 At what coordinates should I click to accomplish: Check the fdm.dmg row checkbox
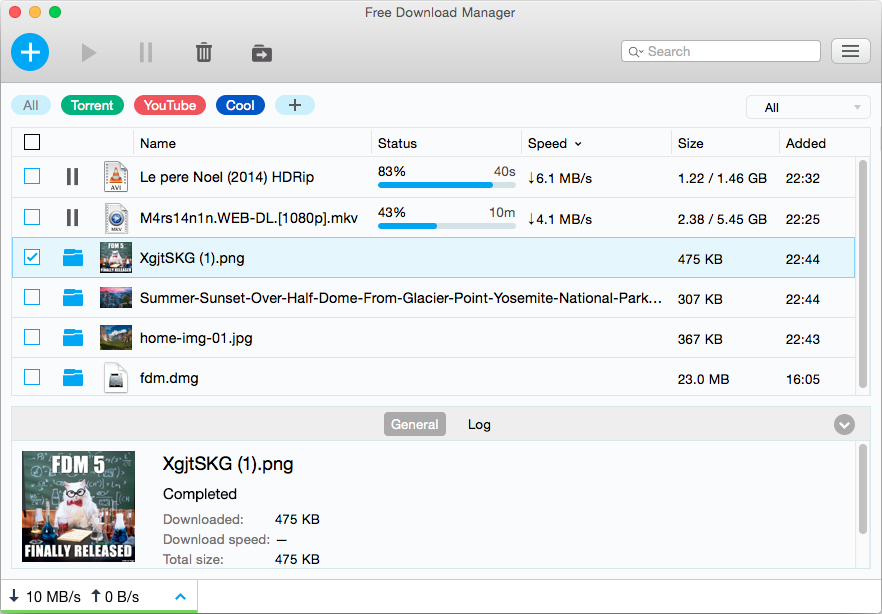click(32, 377)
